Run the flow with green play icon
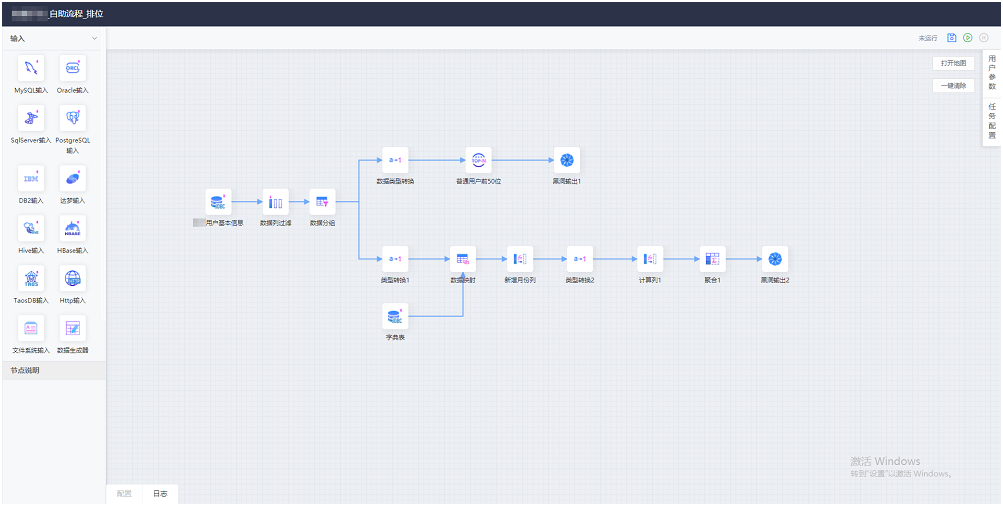The height and width of the screenshot is (510, 1003). (x=968, y=37)
